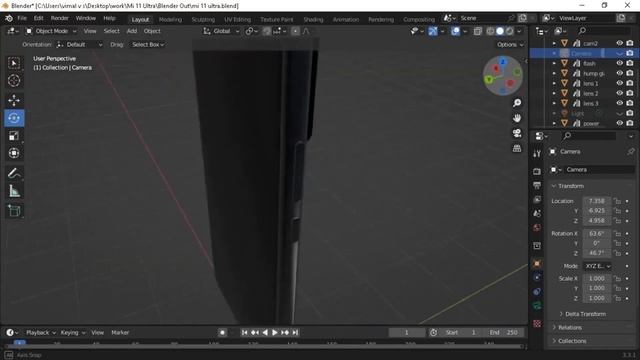This screenshot has width=640, height=360.
Task: Open the timeline Playback menu
Action: tap(41, 333)
